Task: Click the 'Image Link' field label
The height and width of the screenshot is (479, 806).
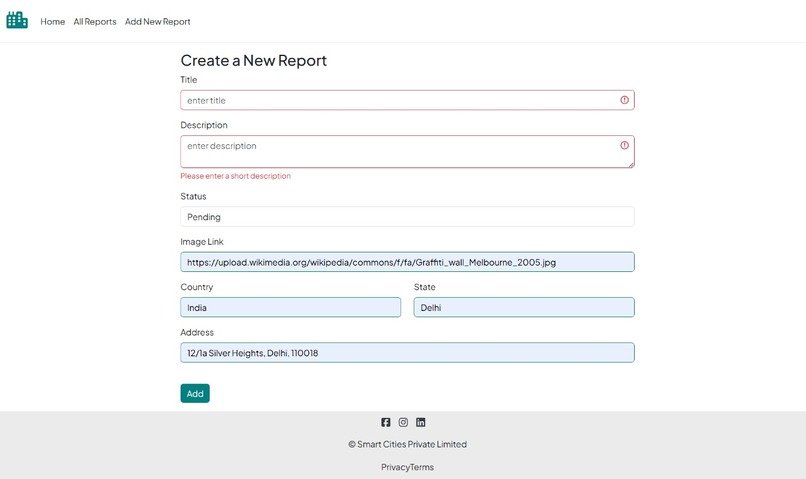Action: [202, 242]
